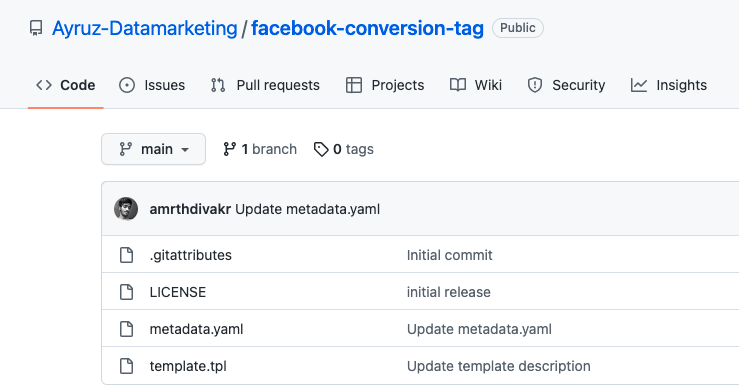Open the facebook-conversion-tag repository link
The width and height of the screenshot is (739, 387).
click(367, 28)
